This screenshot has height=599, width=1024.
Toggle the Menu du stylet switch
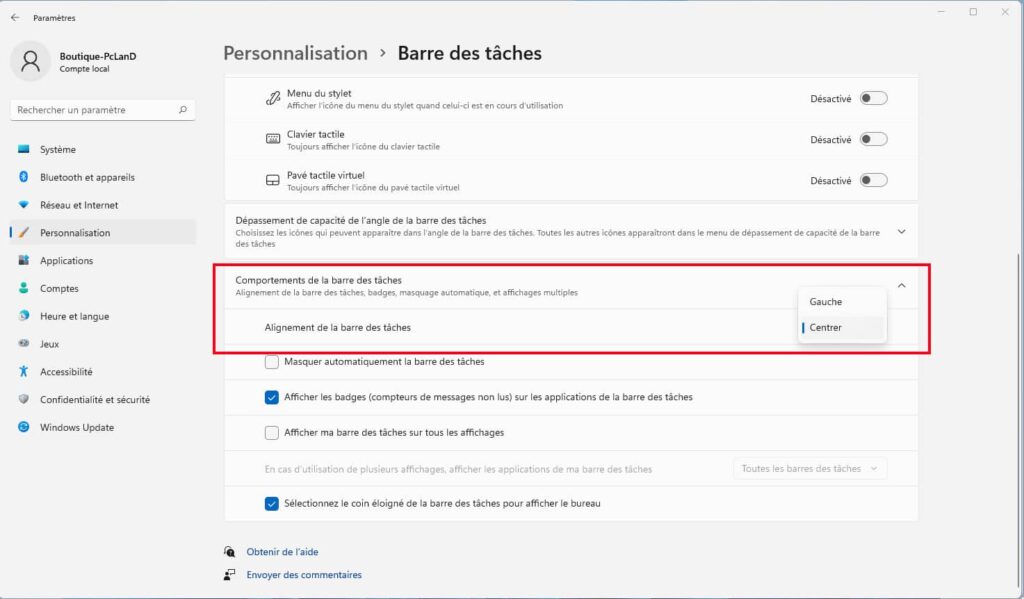point(873,98)
